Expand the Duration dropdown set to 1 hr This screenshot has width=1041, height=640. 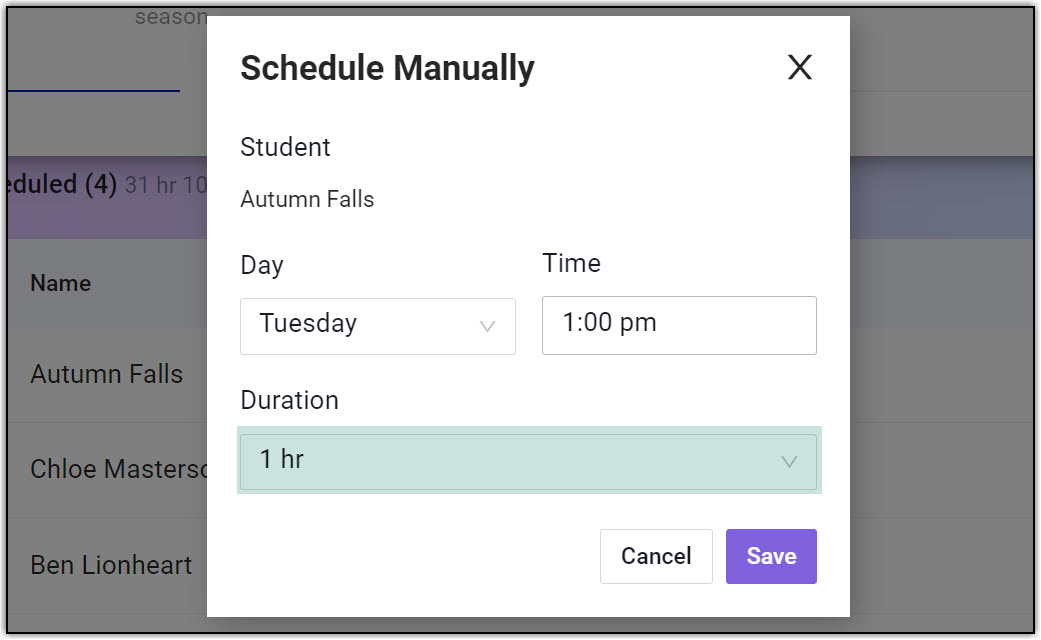coord(528,461)
